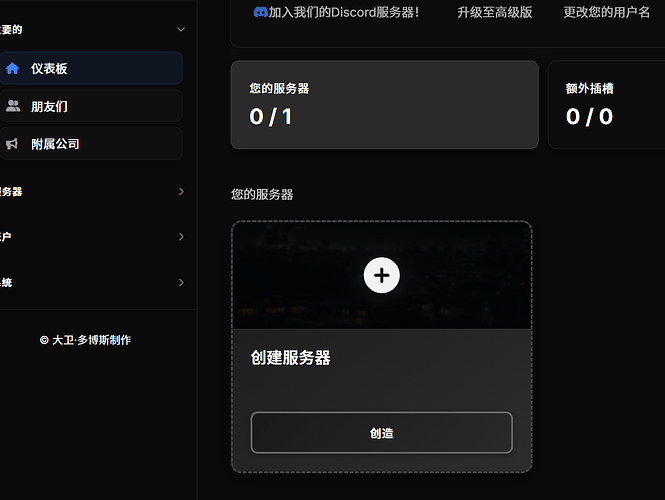665x500 pixels.
Task: Expand the 服务器 sidebar section
Action: [180, 191]
